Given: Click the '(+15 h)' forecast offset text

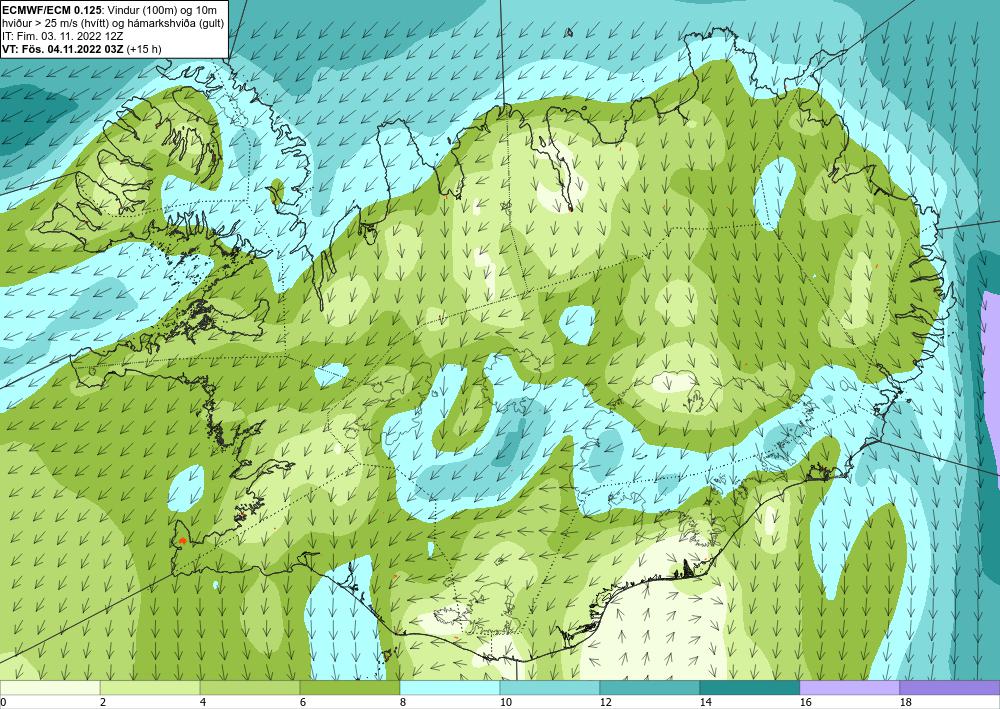Looking at the screenshot, I should tap(144, 49).
